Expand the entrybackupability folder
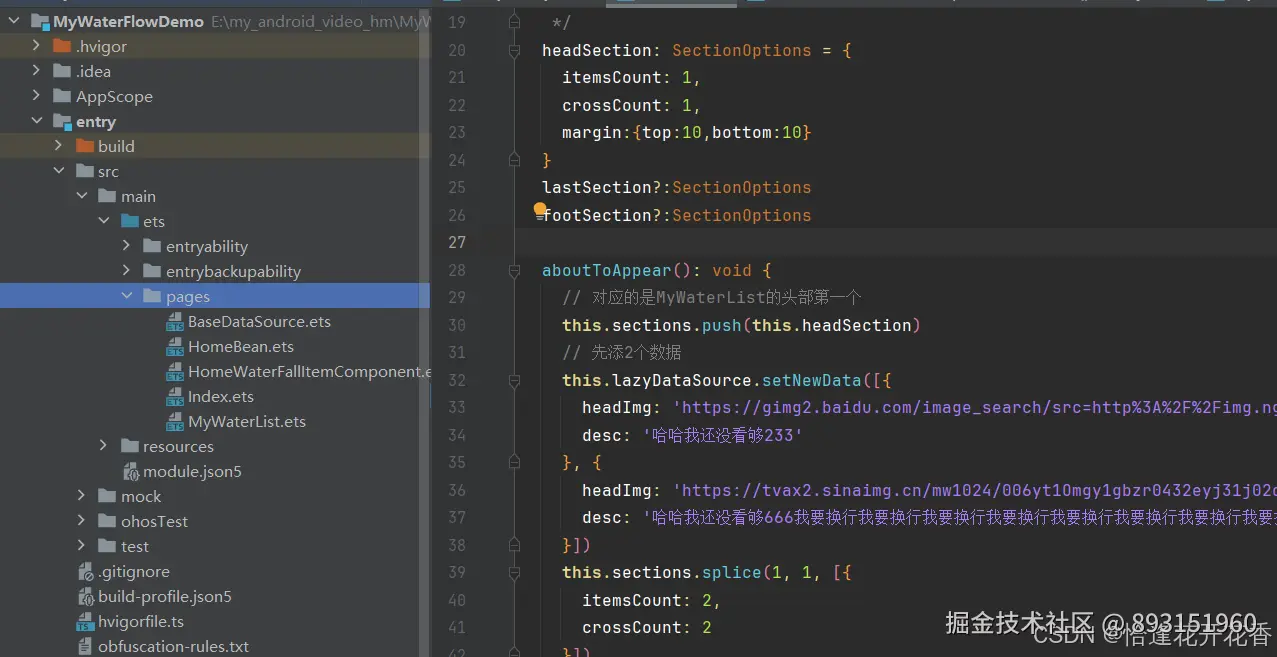This screenshot has width=1277, height=657. coord(126,271)
